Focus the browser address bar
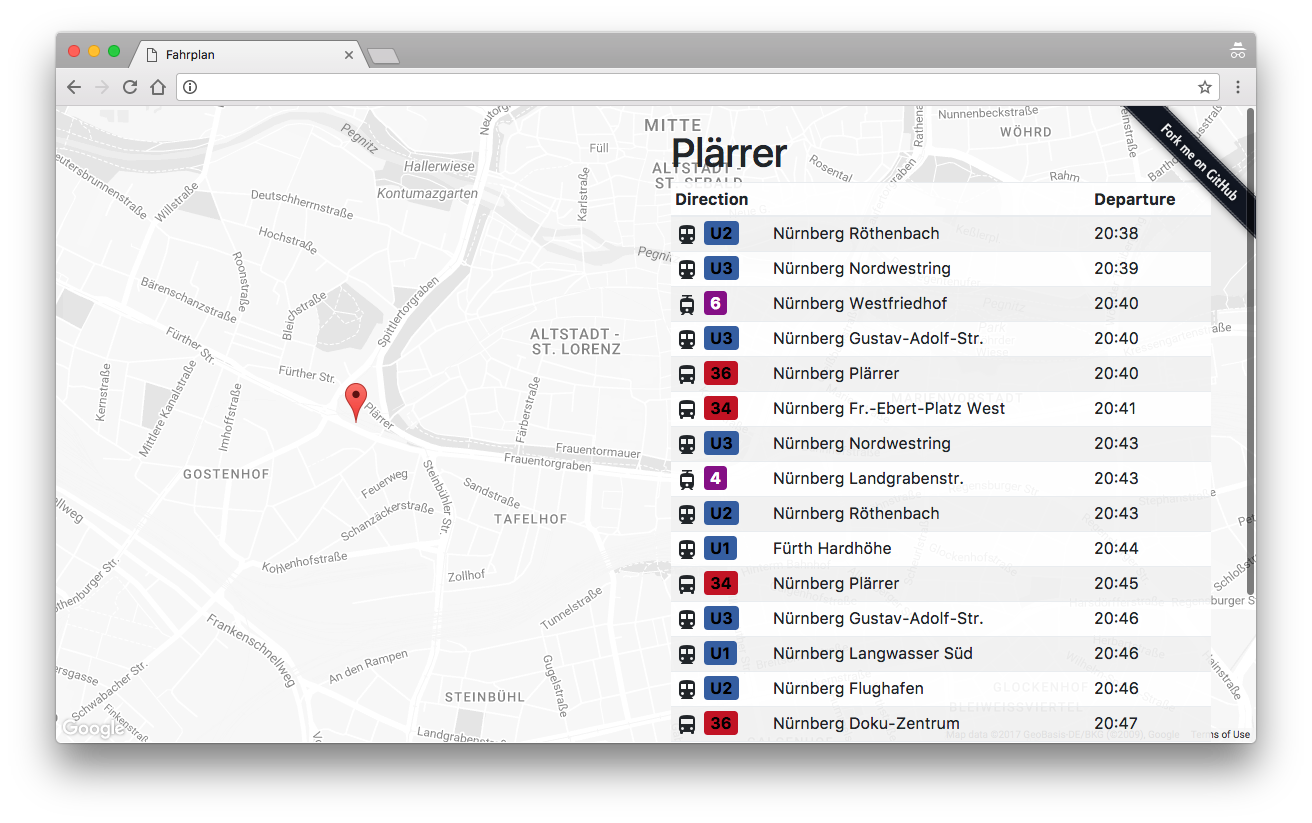Viewport: 1312px width, 823px height. (697, 87)
